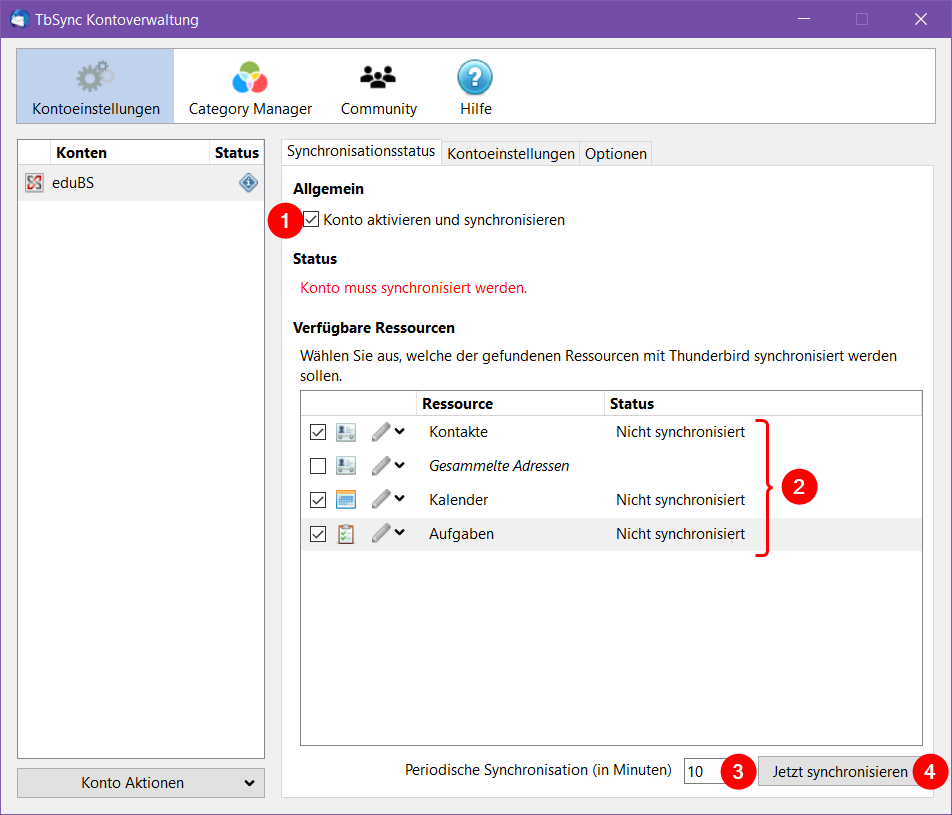Open the Category Manager toolbar icon
952x815 pixels.
250,78
